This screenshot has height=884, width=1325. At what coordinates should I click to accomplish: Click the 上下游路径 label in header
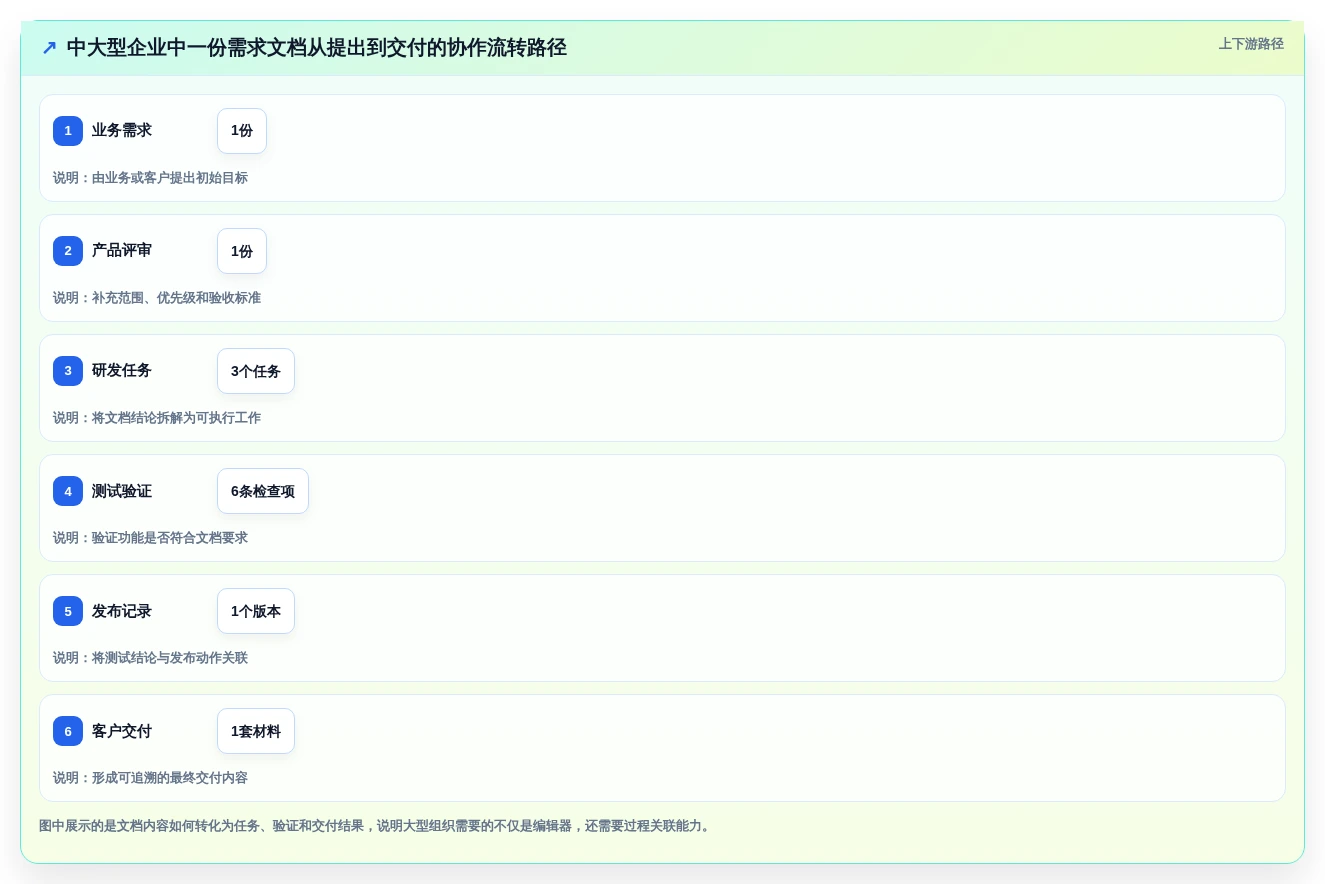pos(1250,44)
